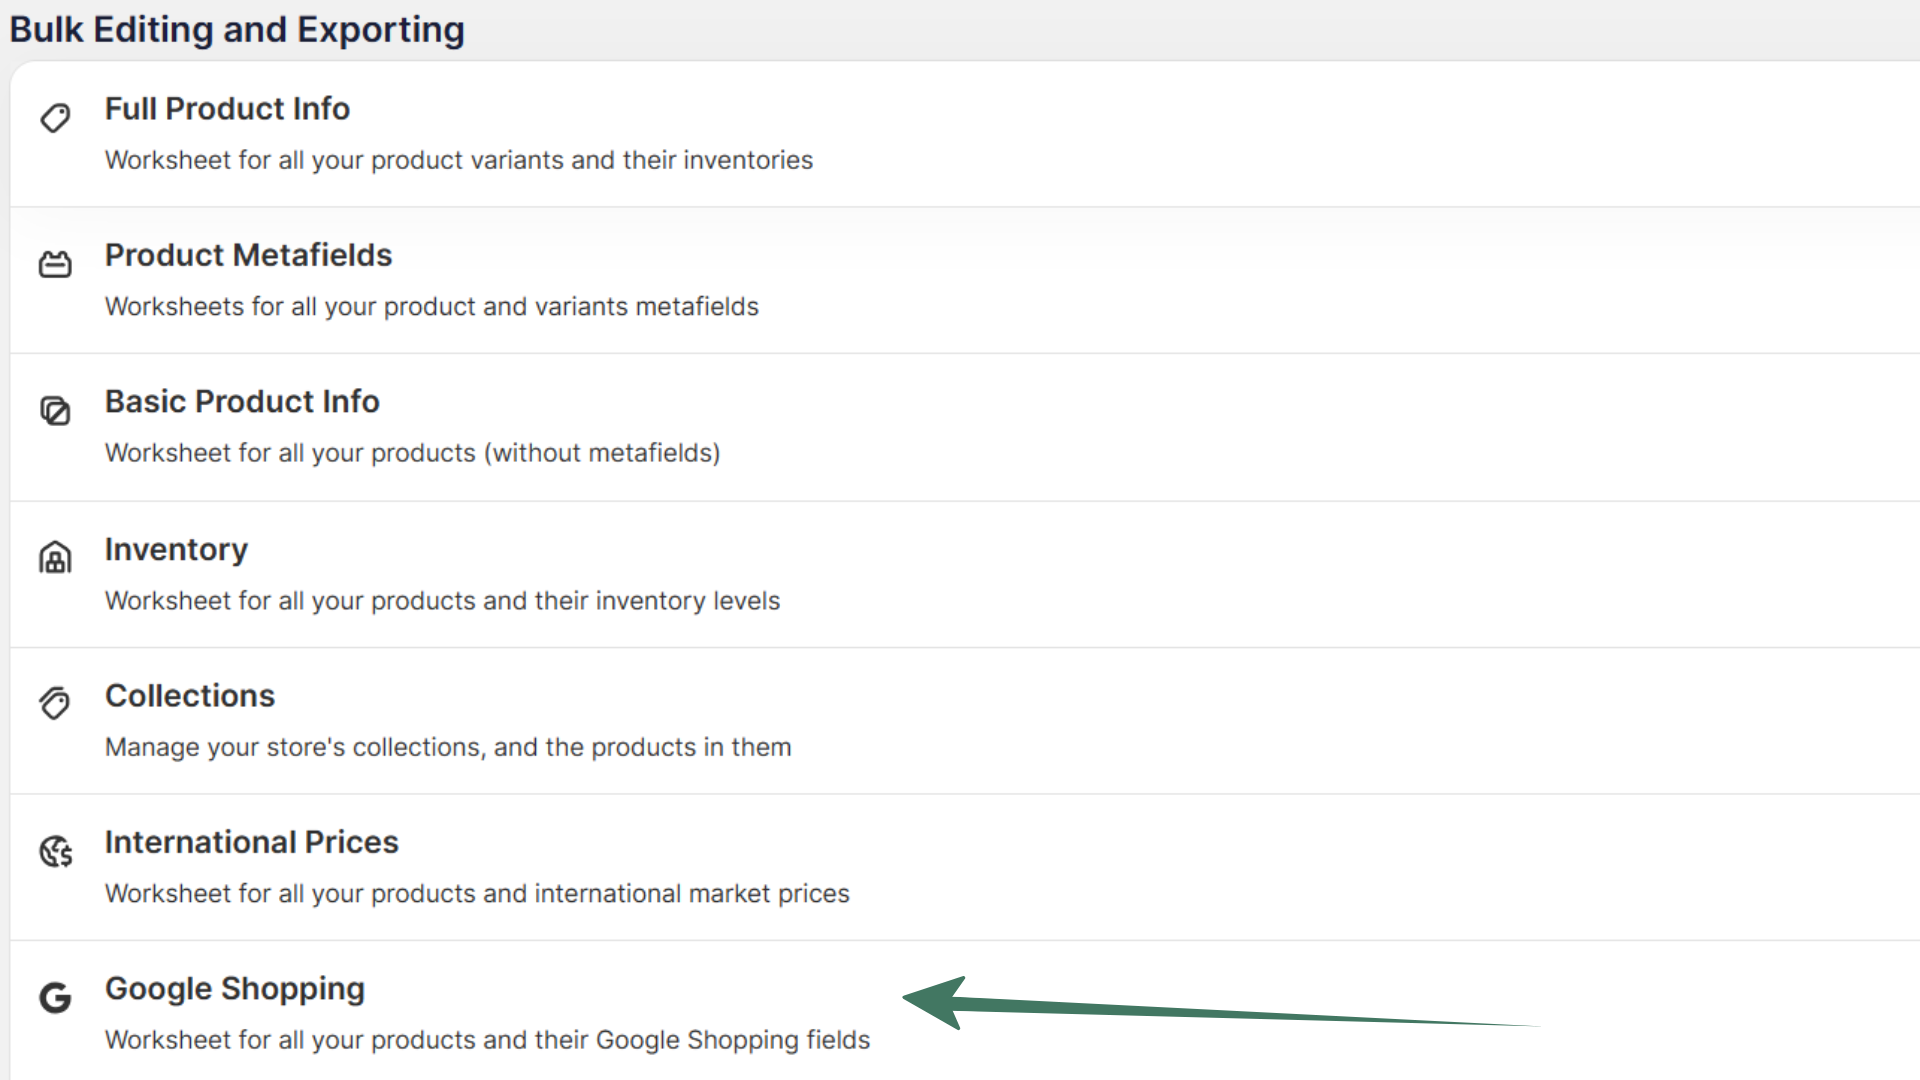Select the Product Metafields export option
Screen dimensions: 1920x1080
[248, 255]
